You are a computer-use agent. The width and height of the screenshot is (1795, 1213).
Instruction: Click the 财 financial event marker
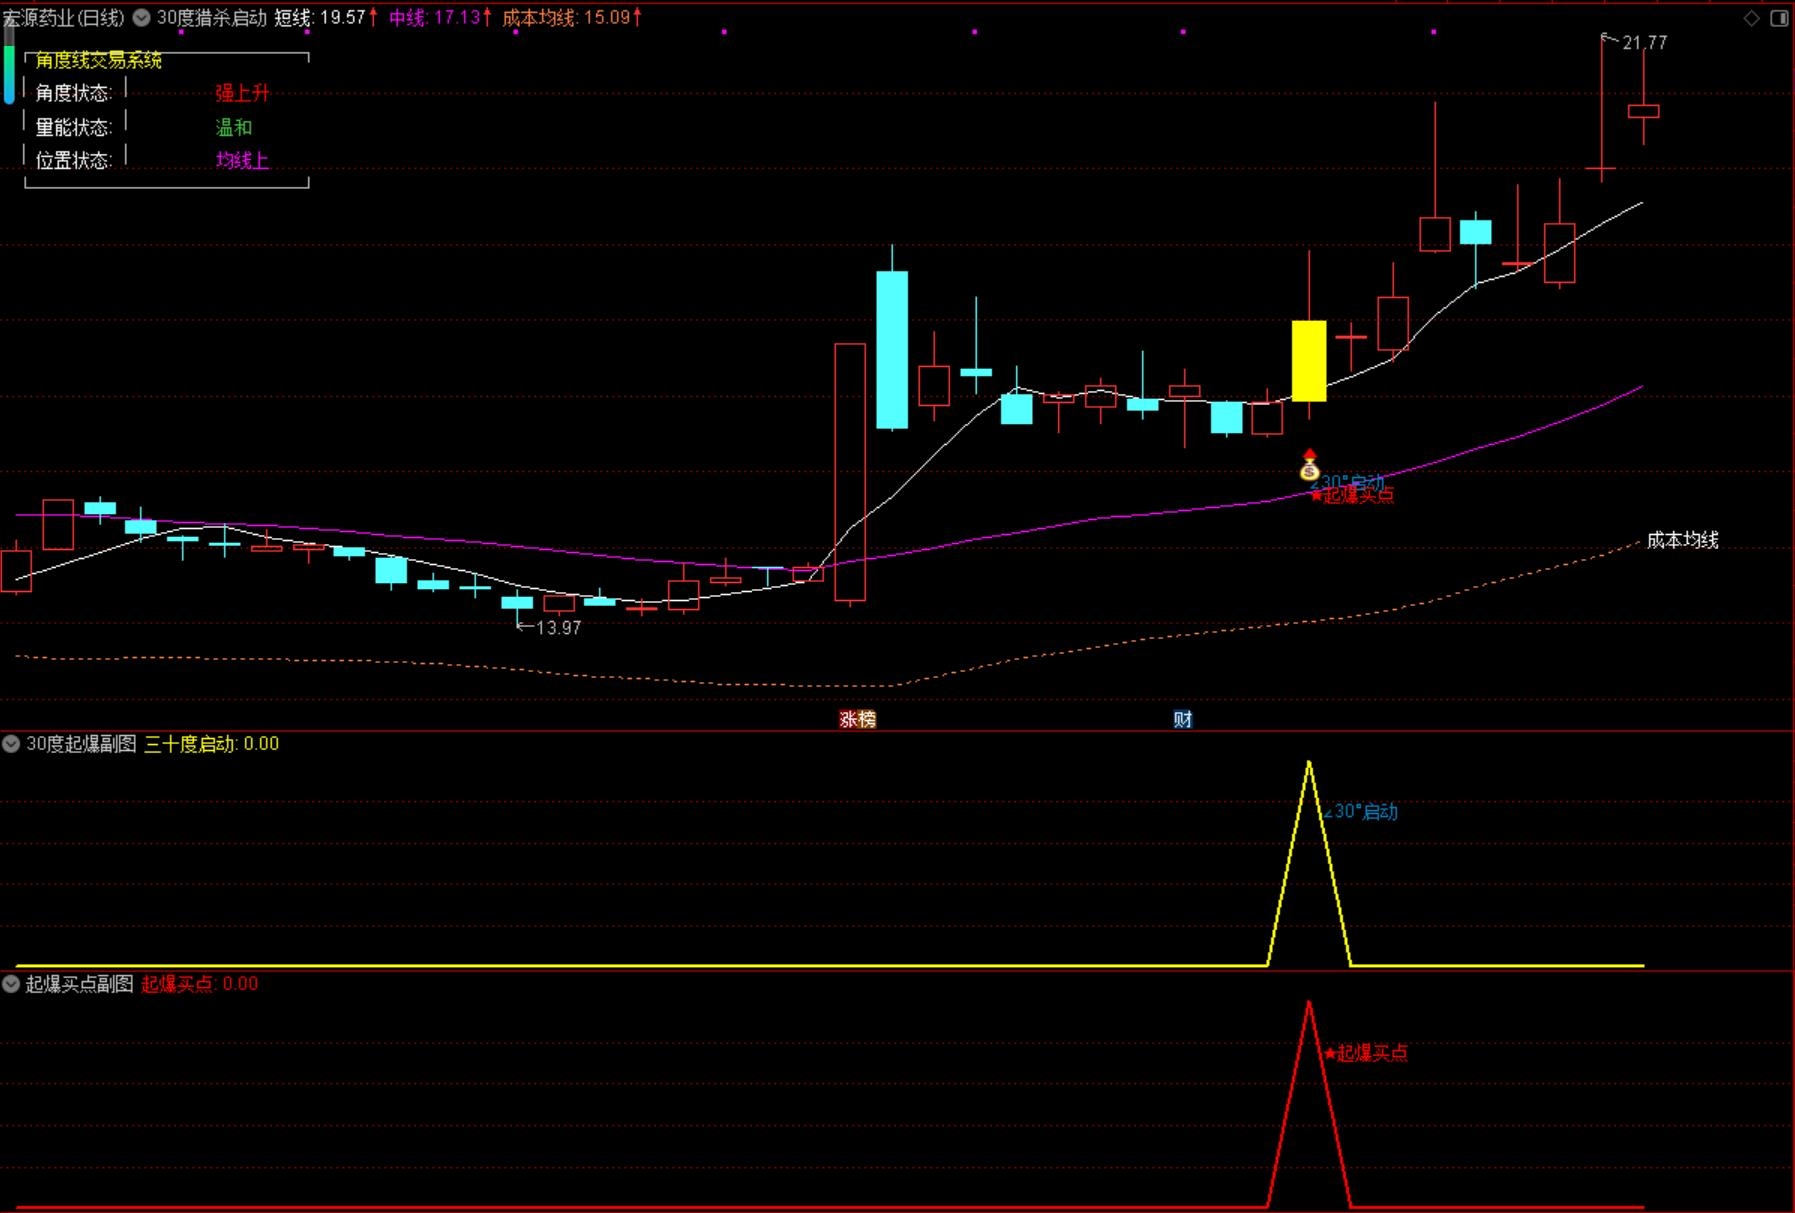[x=1183, y=719]
